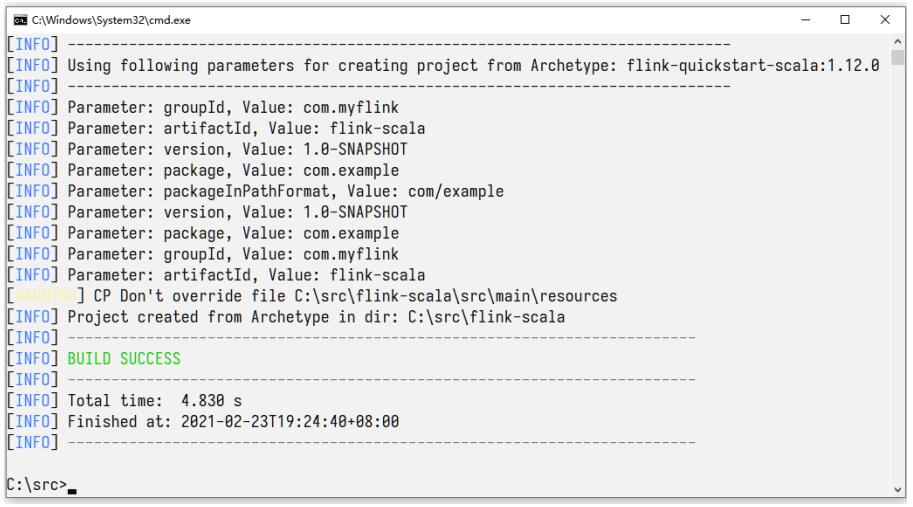Image resolution: width=913 pixels, height=507 pixels.
Task: Click the Finished at timestamp line
Action: [233, 423]
